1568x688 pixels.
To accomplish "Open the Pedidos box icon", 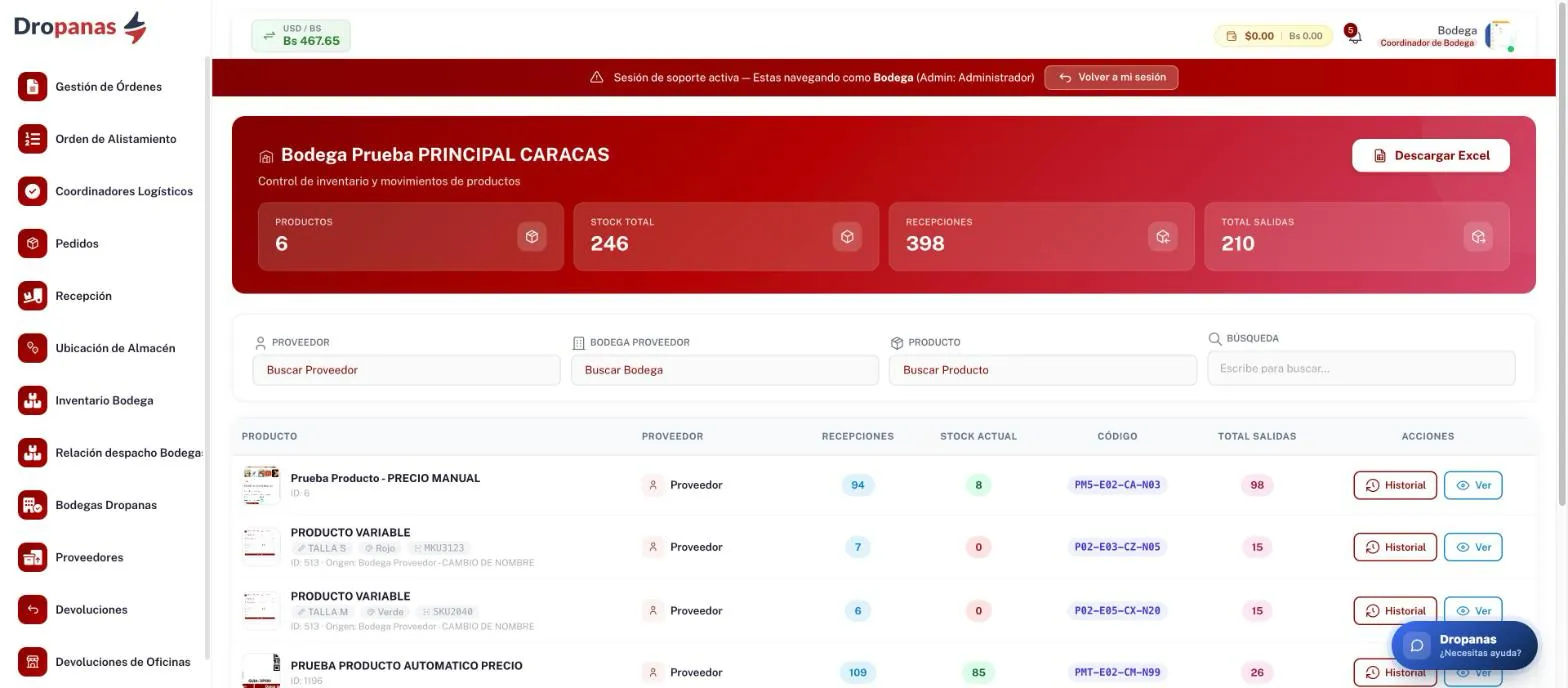I will [x=32, y=243].
